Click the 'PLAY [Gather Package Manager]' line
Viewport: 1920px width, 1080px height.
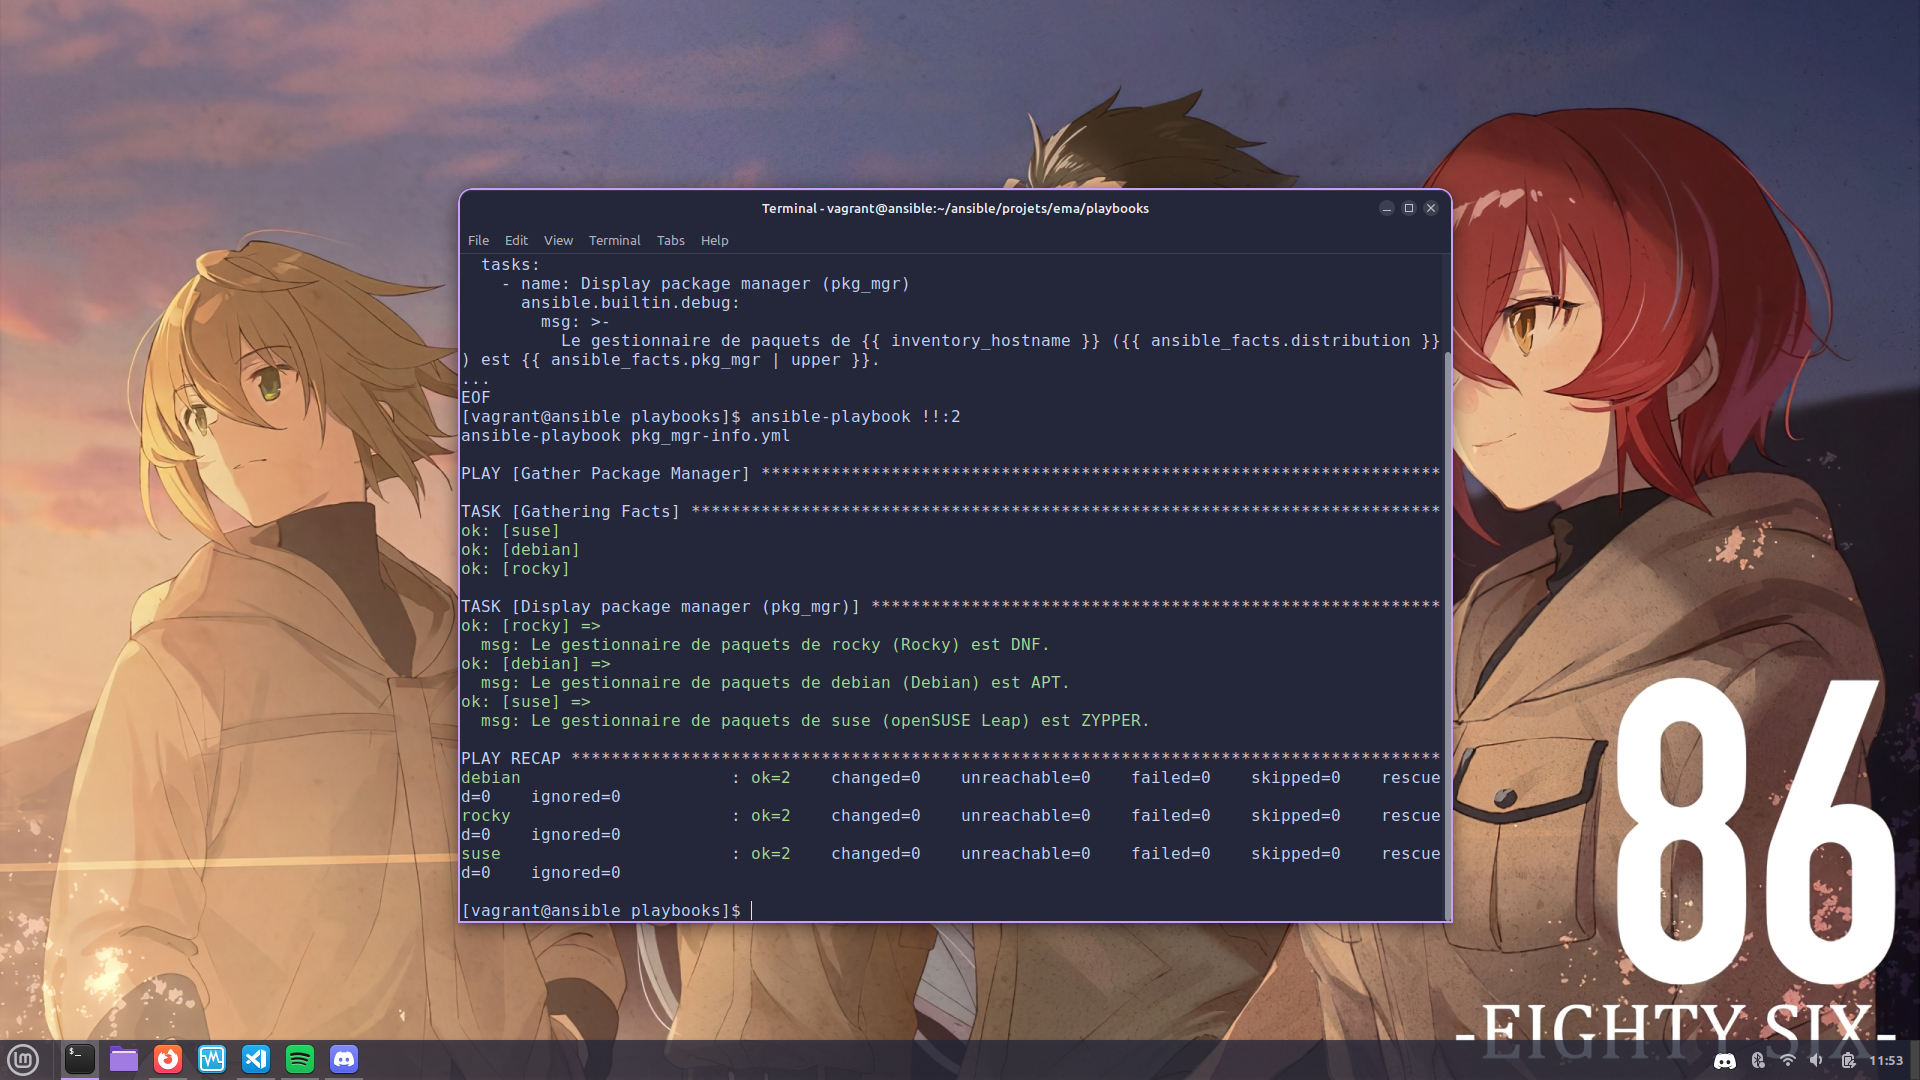[950, 474]
